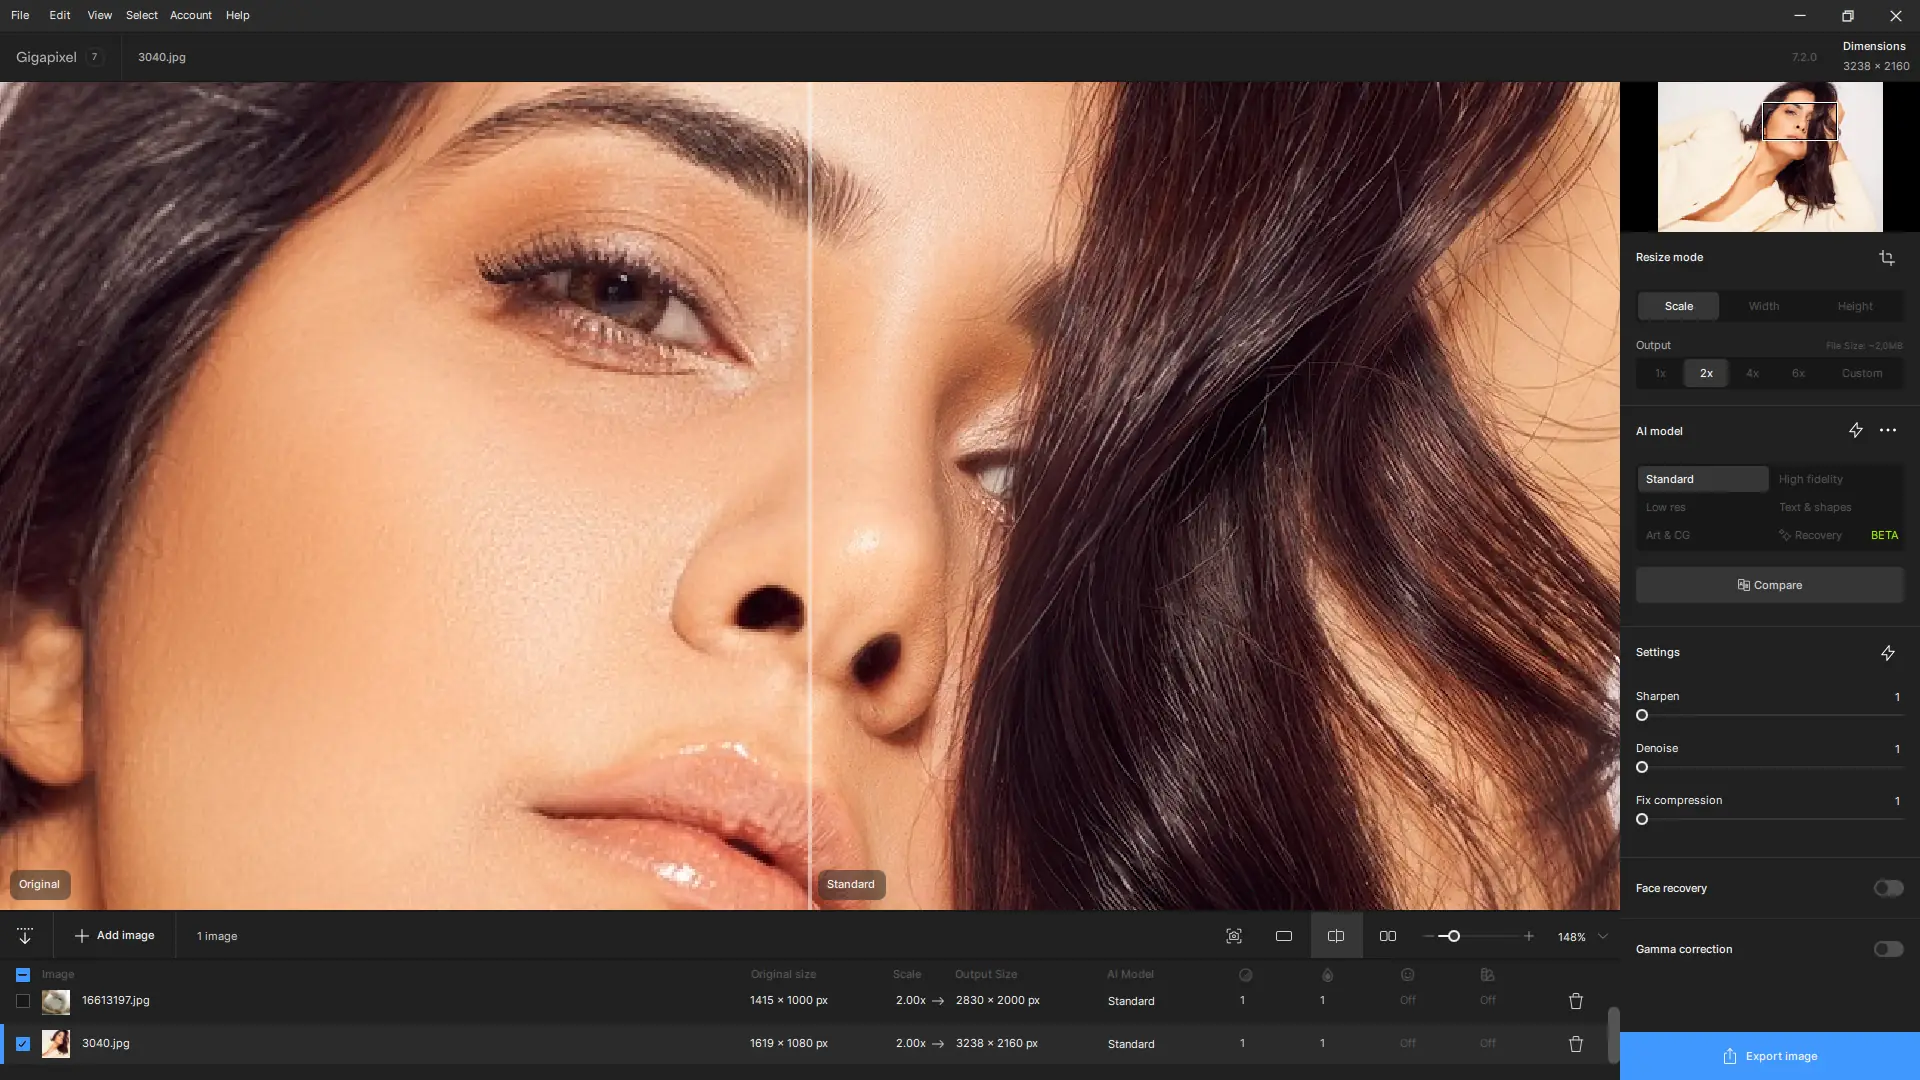Click the Denoise slider handle

pyautogui.click(x=1642, y=768)
